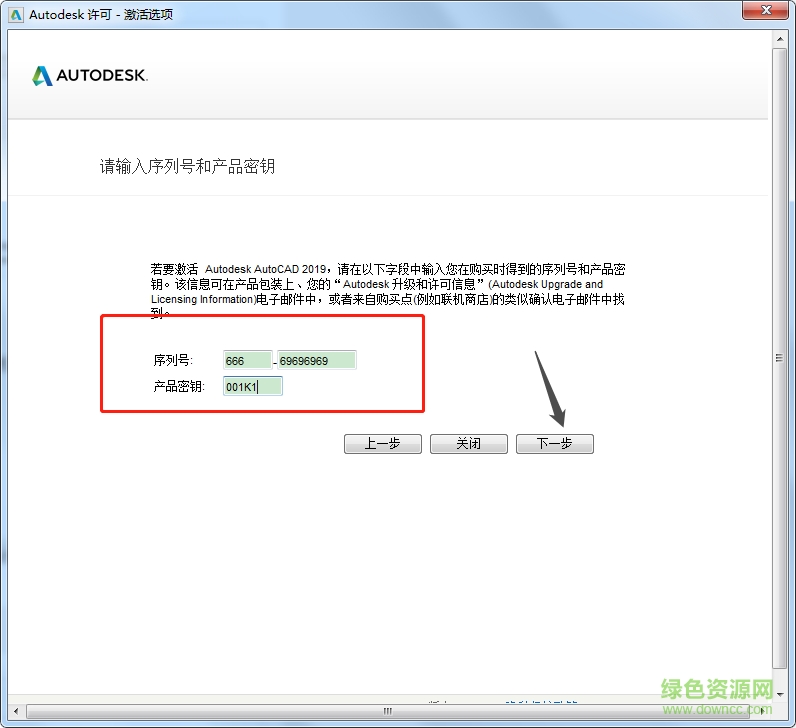
Task: Click the Autodesk app icon in title bar
Action: 16,15
